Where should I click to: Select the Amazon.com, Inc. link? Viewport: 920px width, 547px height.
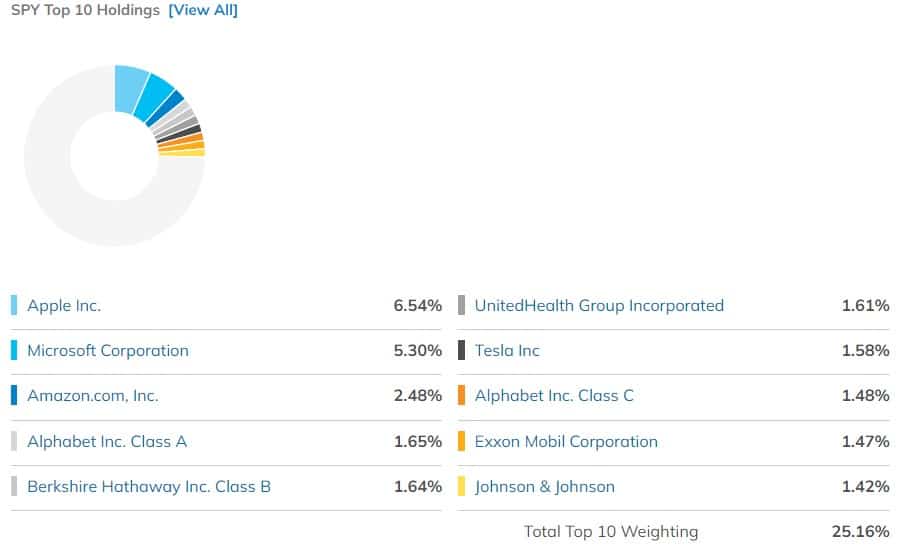pyautogui.click(x=93, y=395)
